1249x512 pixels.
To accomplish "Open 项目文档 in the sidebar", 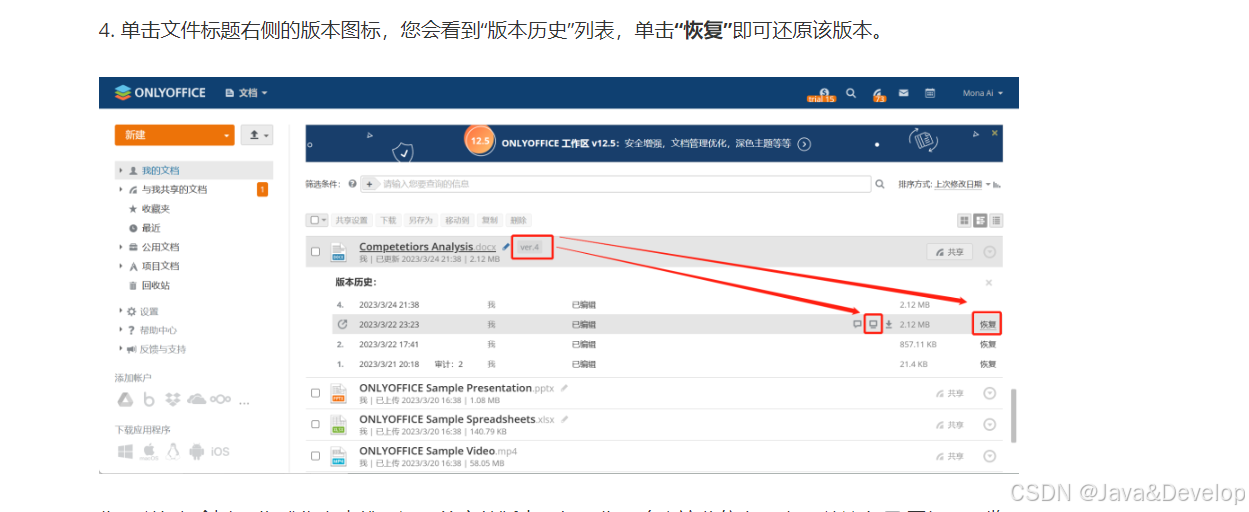I will coord(160,266).
